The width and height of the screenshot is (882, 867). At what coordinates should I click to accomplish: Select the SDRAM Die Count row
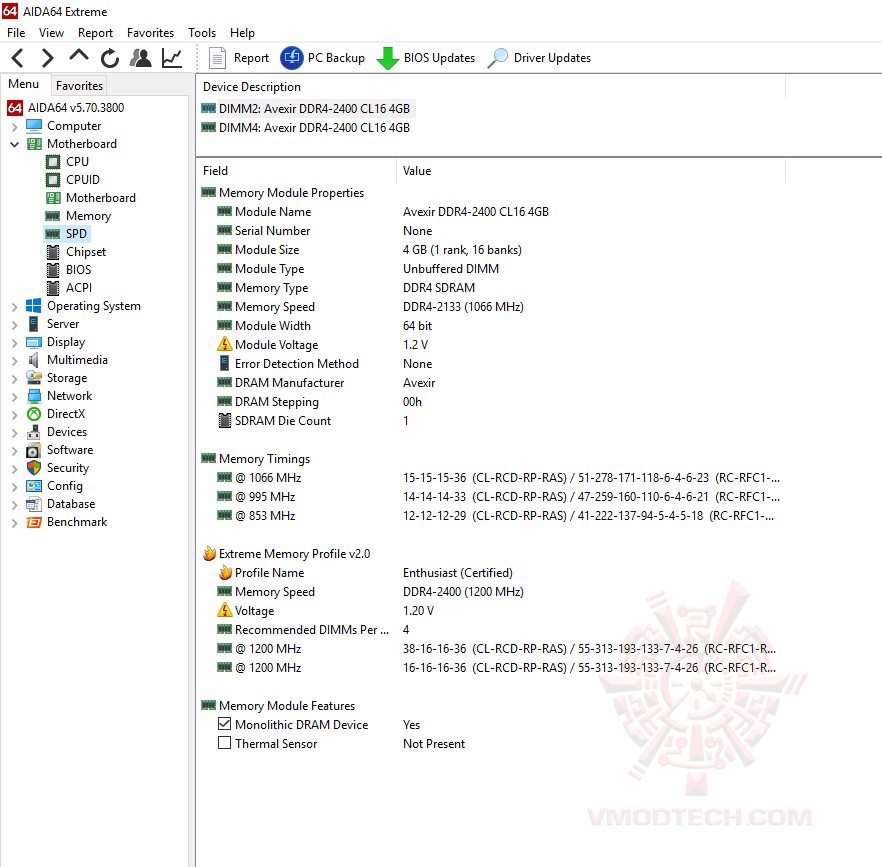[x=489, y=421]
